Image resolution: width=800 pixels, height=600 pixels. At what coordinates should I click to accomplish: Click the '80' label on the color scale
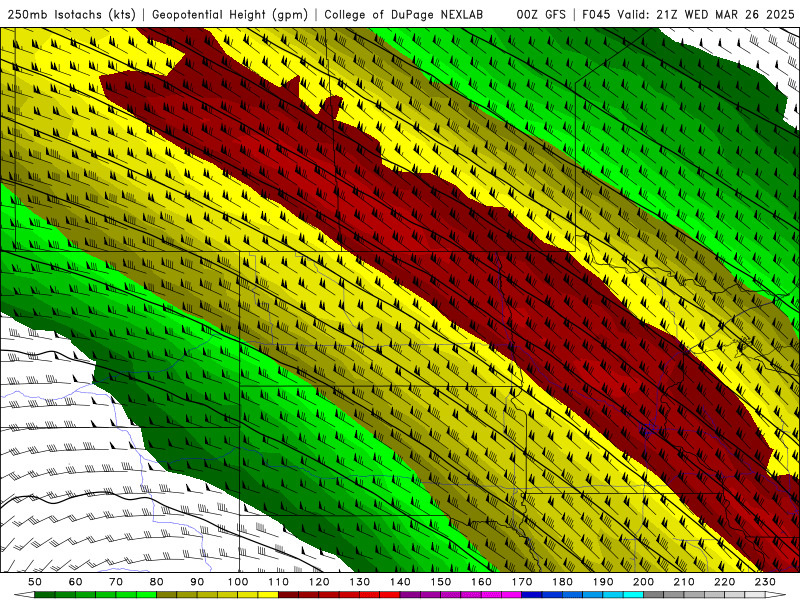[x=157, y=582]
